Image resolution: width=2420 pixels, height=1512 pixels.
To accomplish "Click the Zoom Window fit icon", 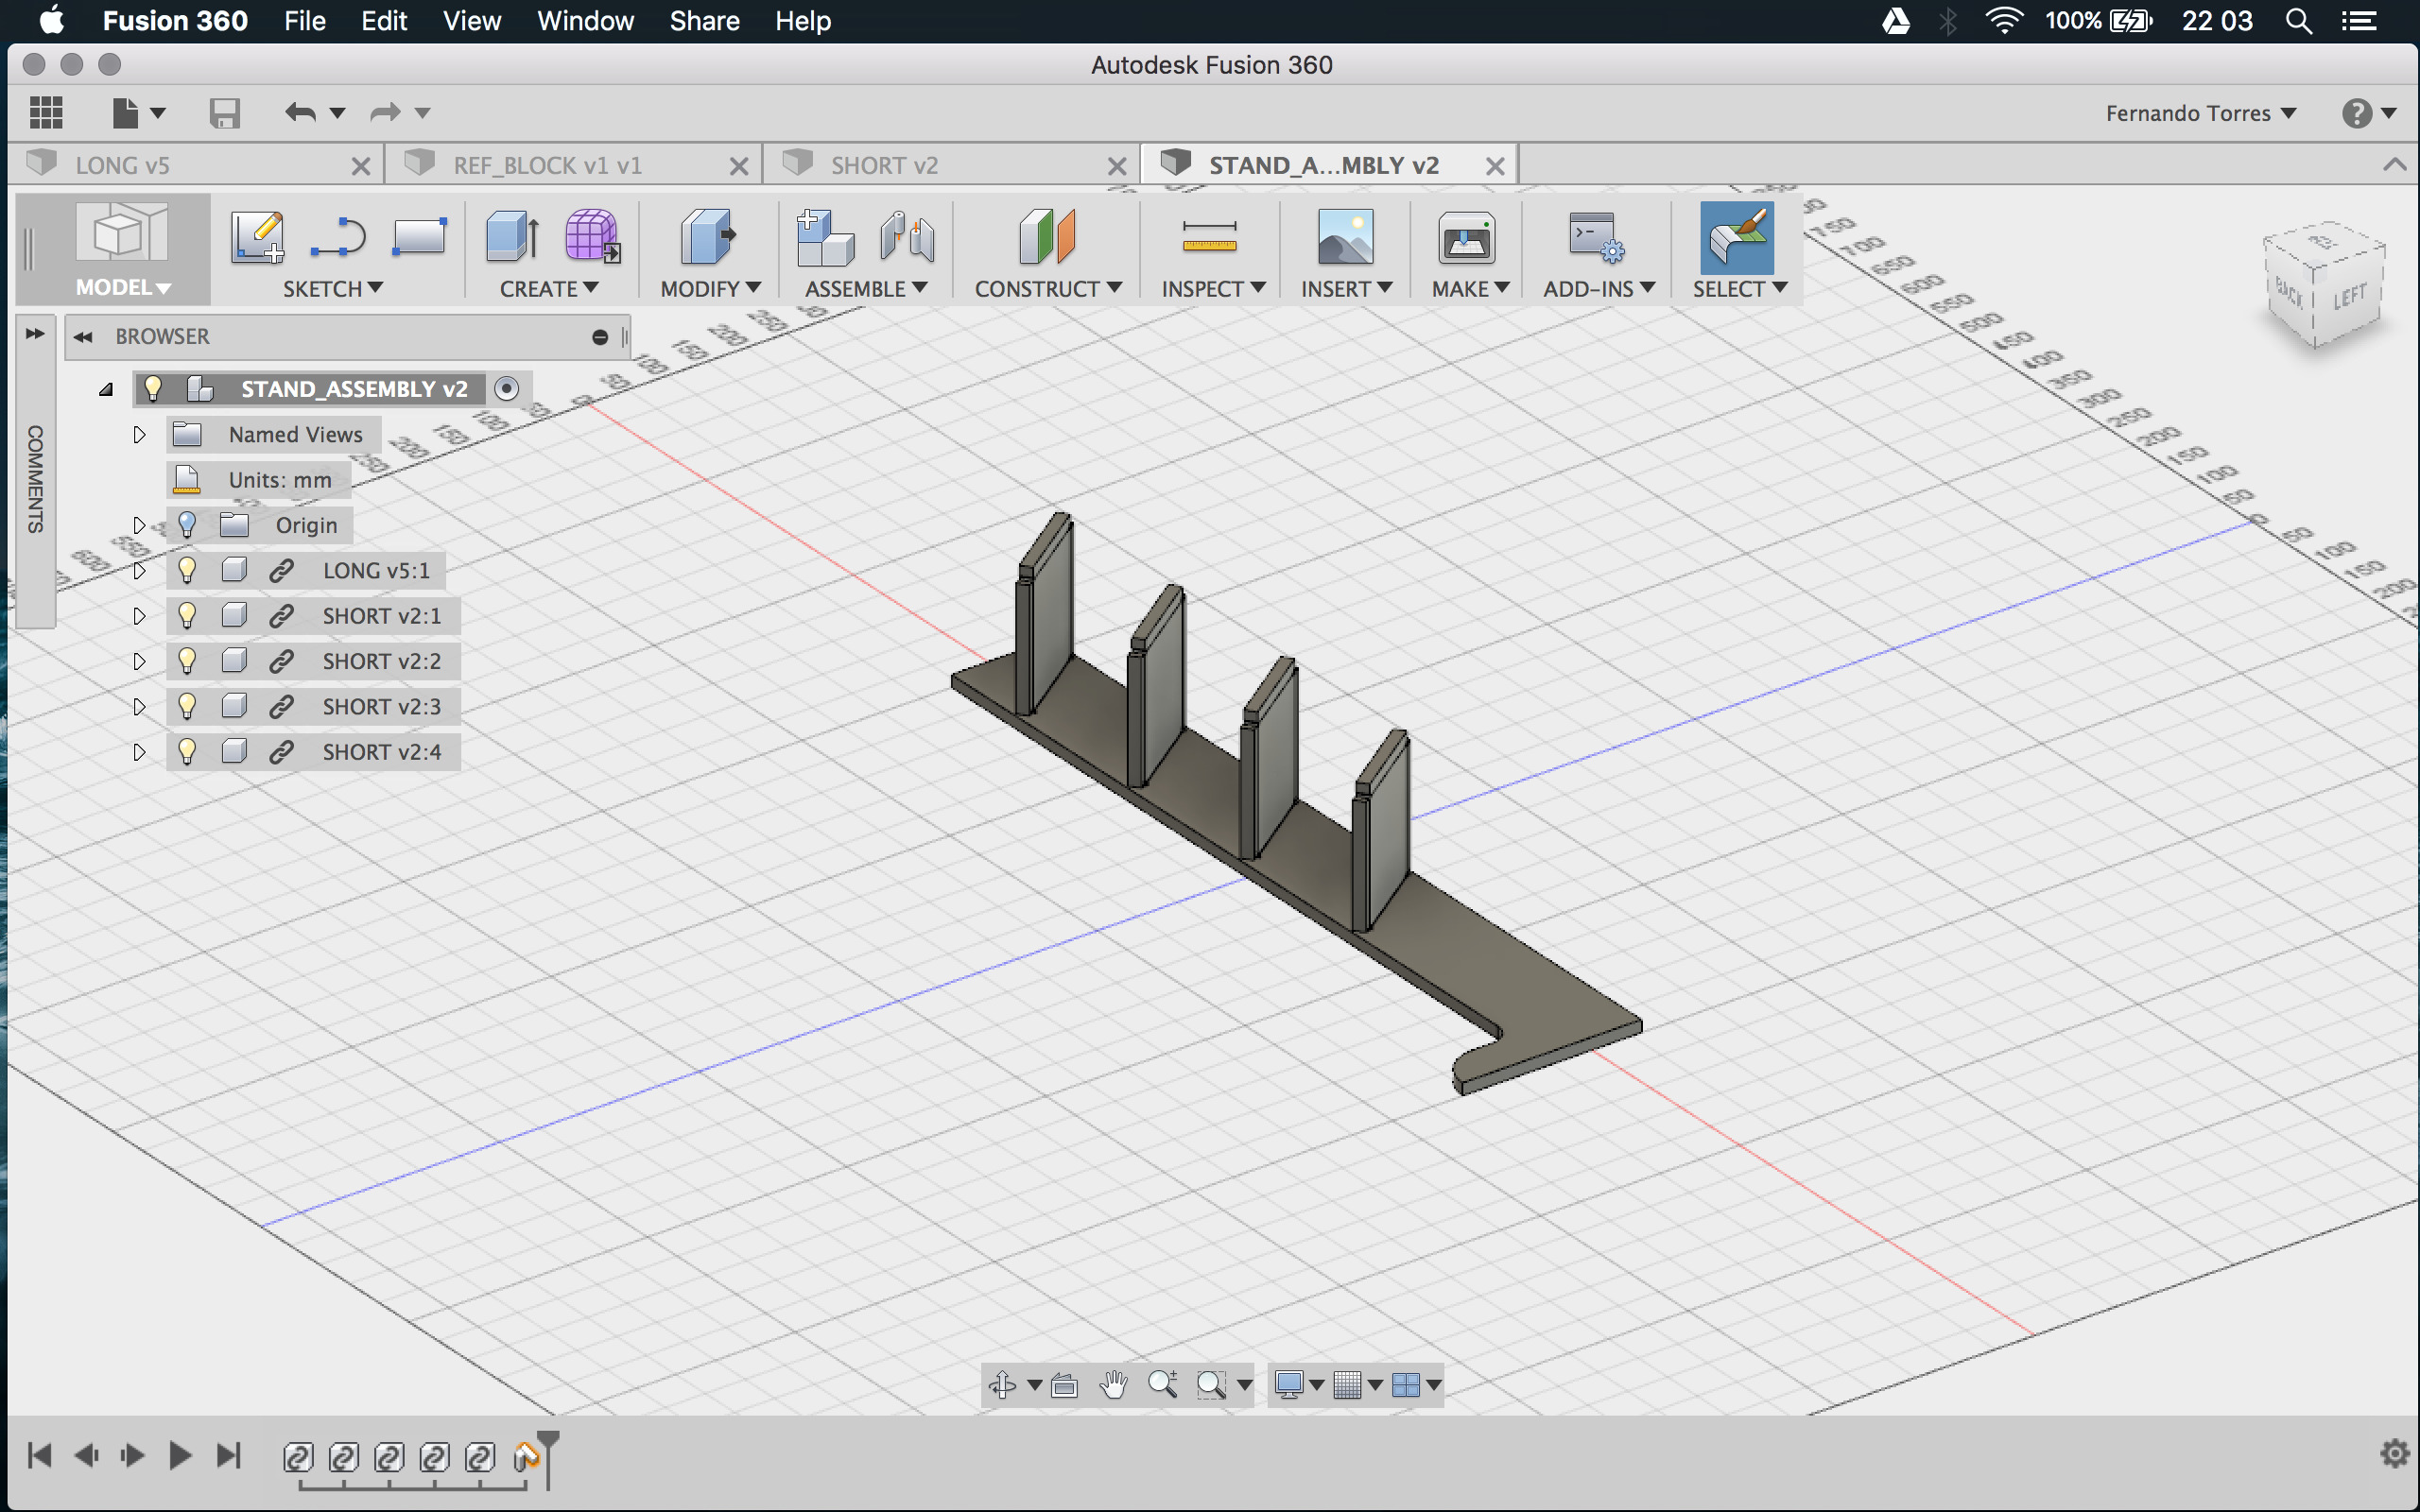I will pos(1211,1384).
